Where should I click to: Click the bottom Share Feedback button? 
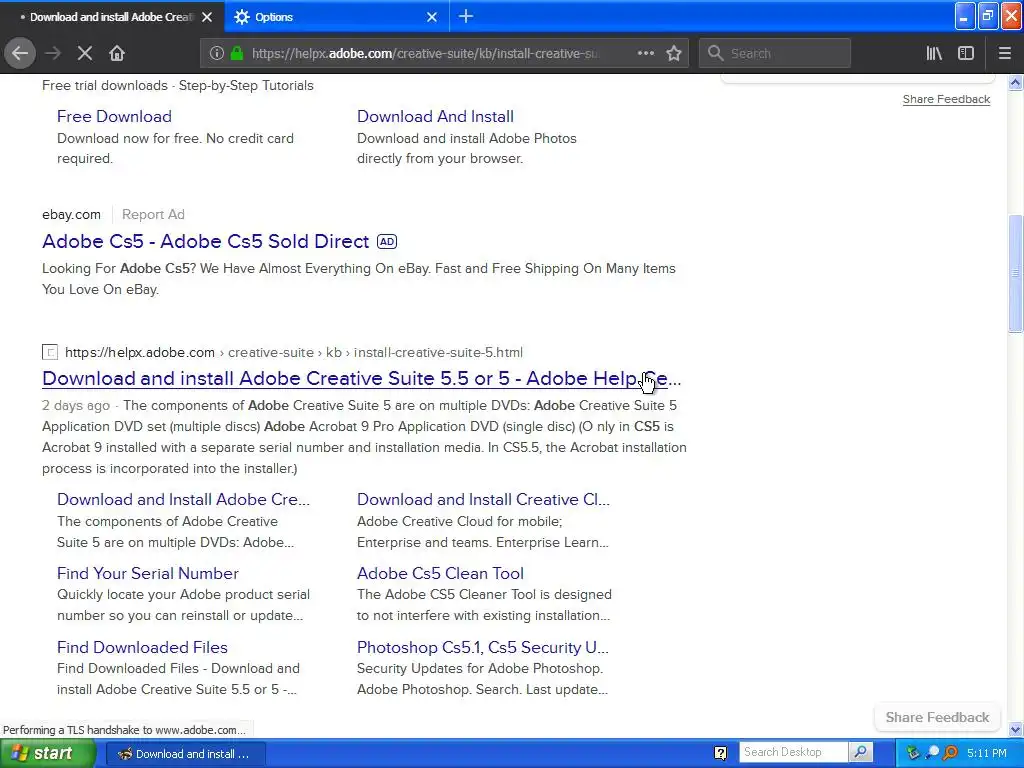(937, 718)
